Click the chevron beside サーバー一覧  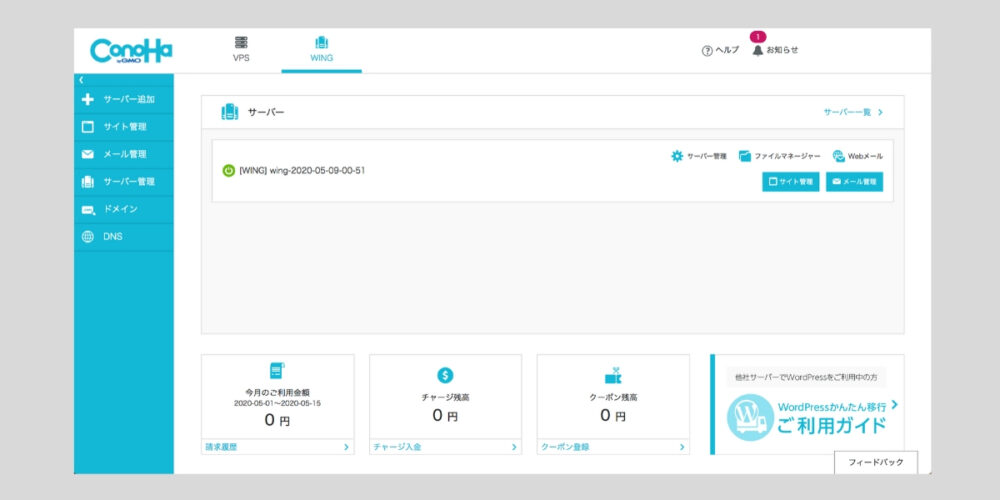[880, 112]
